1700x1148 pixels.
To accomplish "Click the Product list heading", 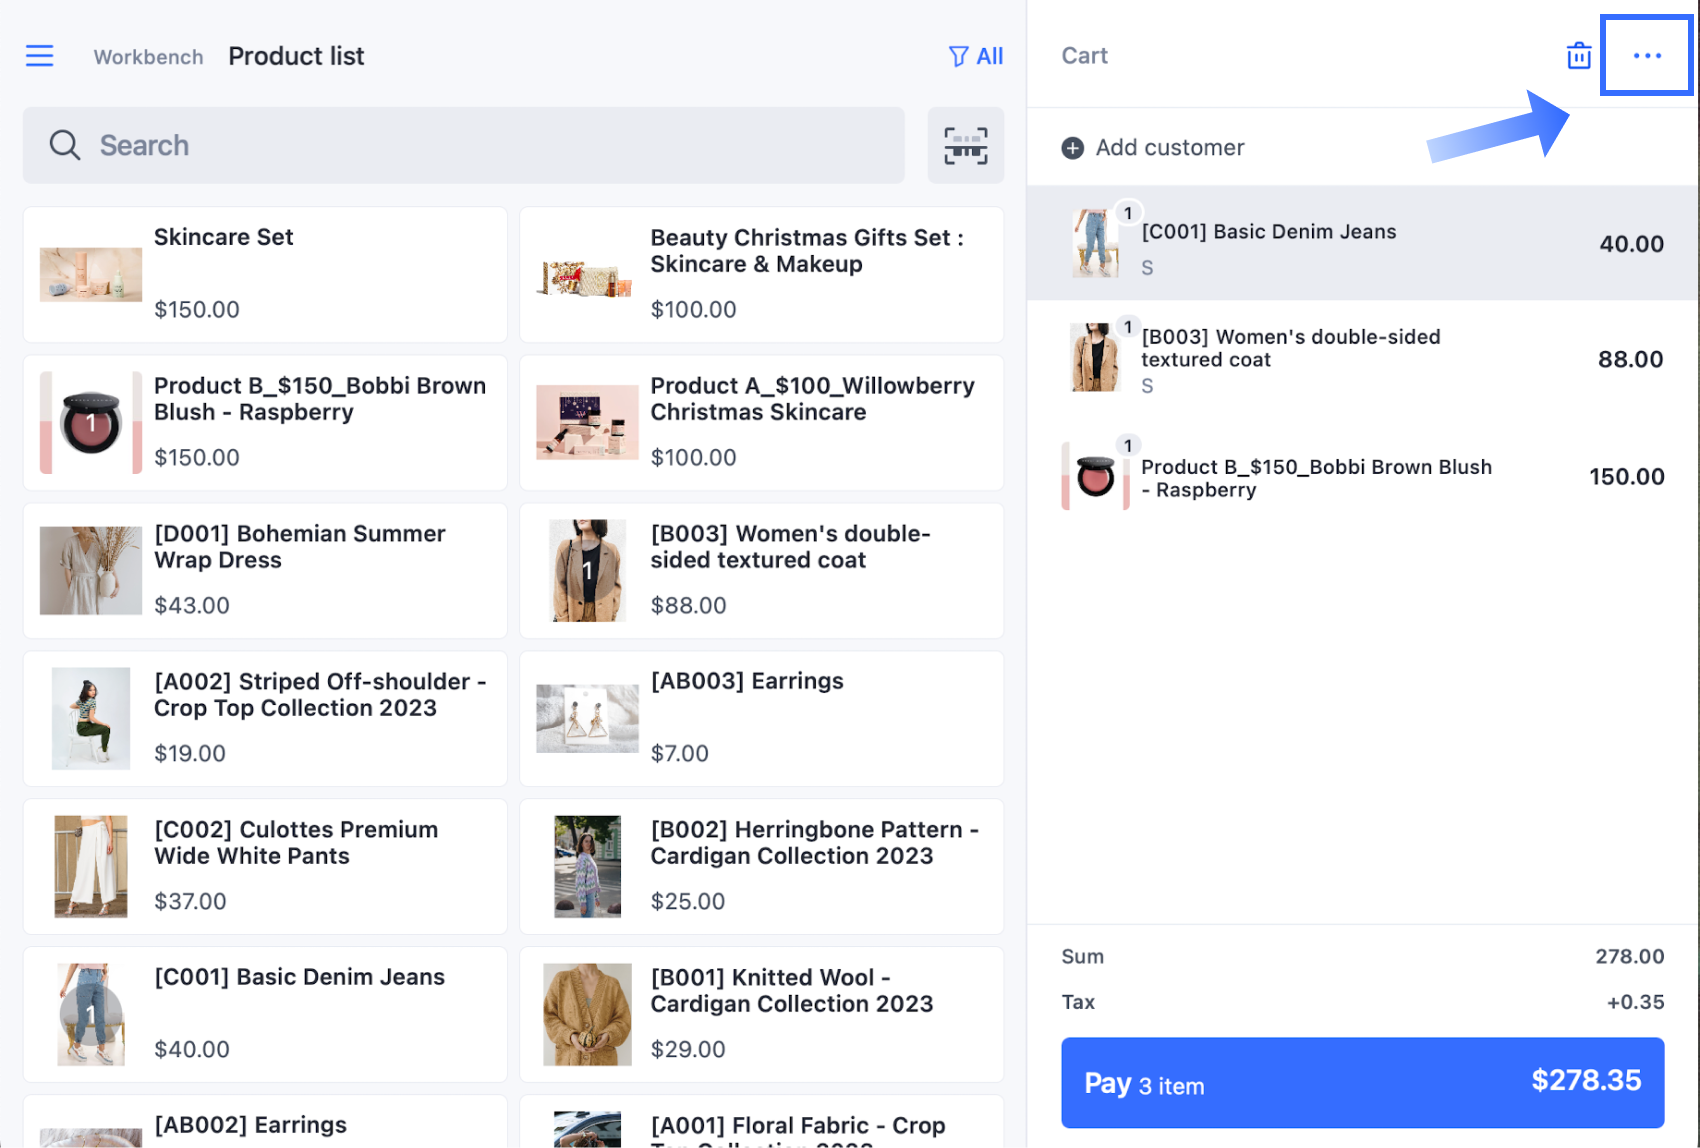I will [296, 56].
